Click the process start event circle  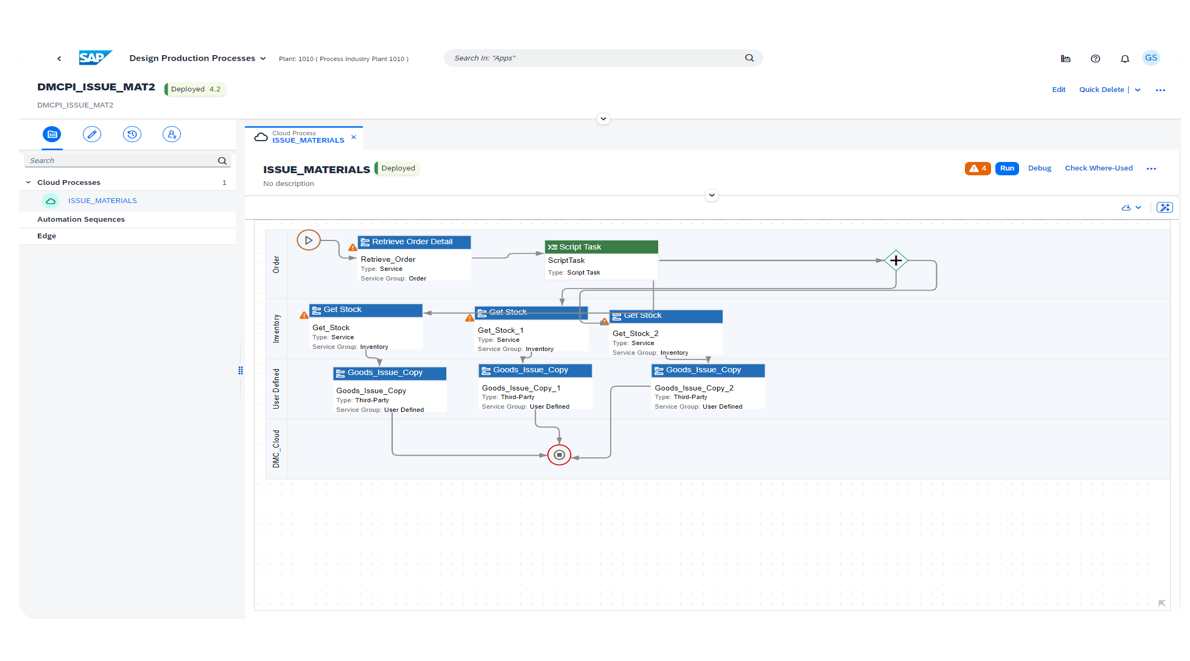(309, 240)
